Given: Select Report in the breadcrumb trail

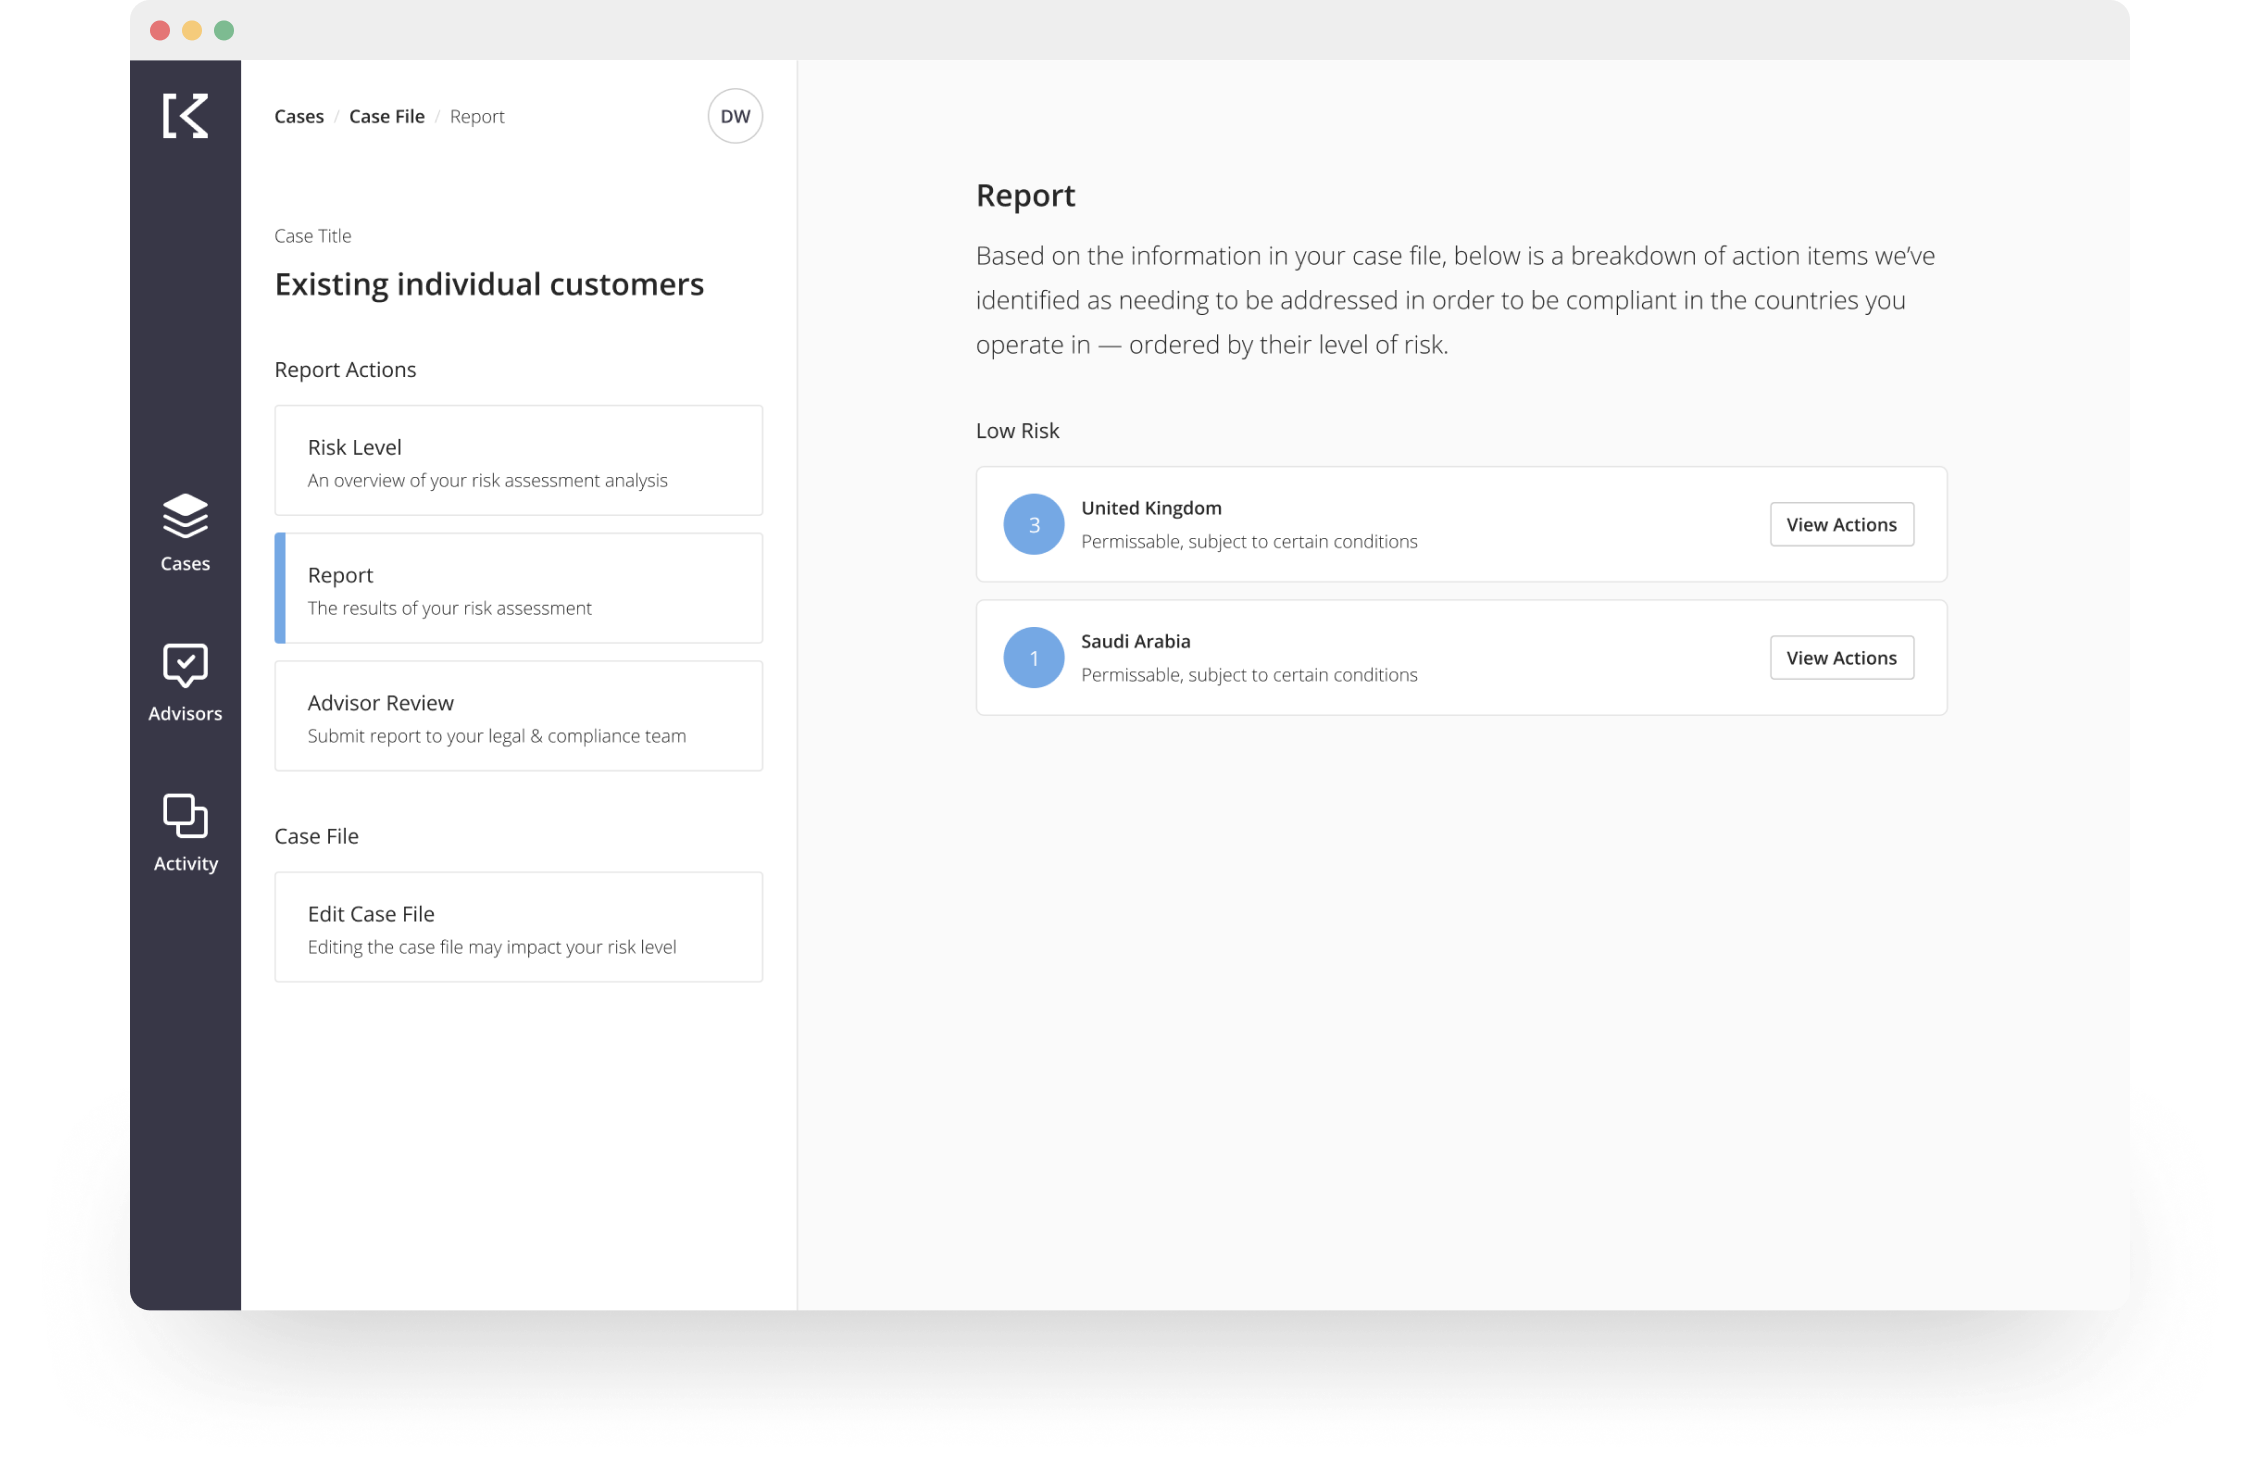Looking at the screenshot, I should pos(477,116).
